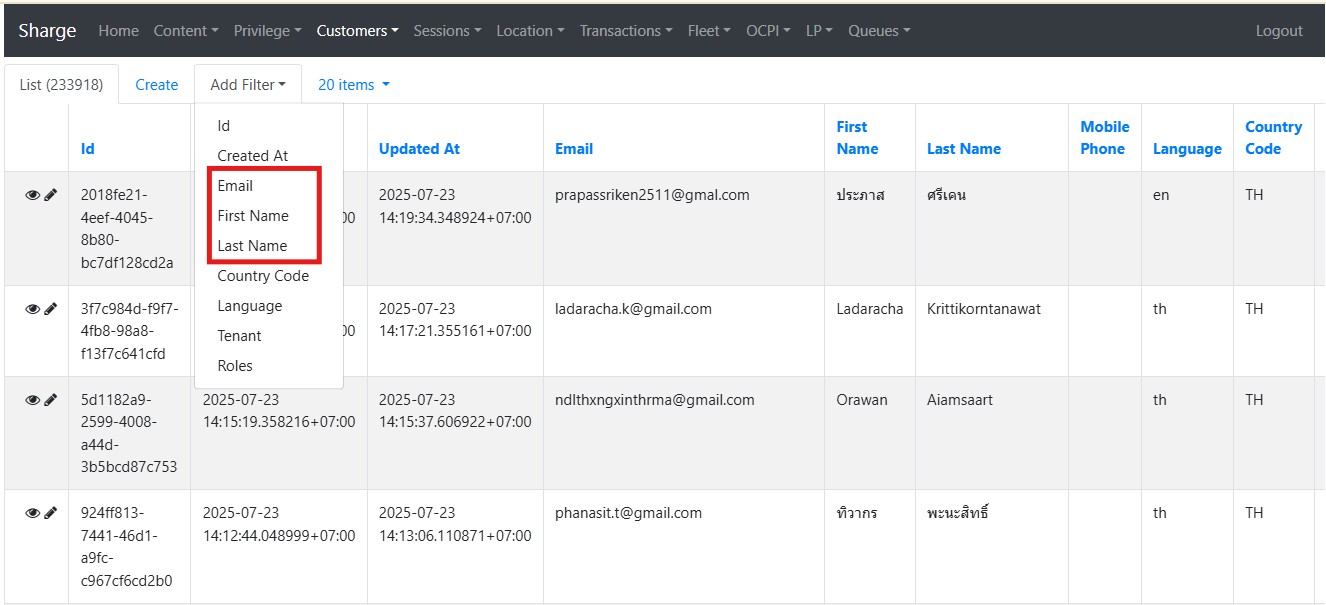Open the 20 items page size dropdown
This screenshot has width=1326, height=605.
[353, 85]
